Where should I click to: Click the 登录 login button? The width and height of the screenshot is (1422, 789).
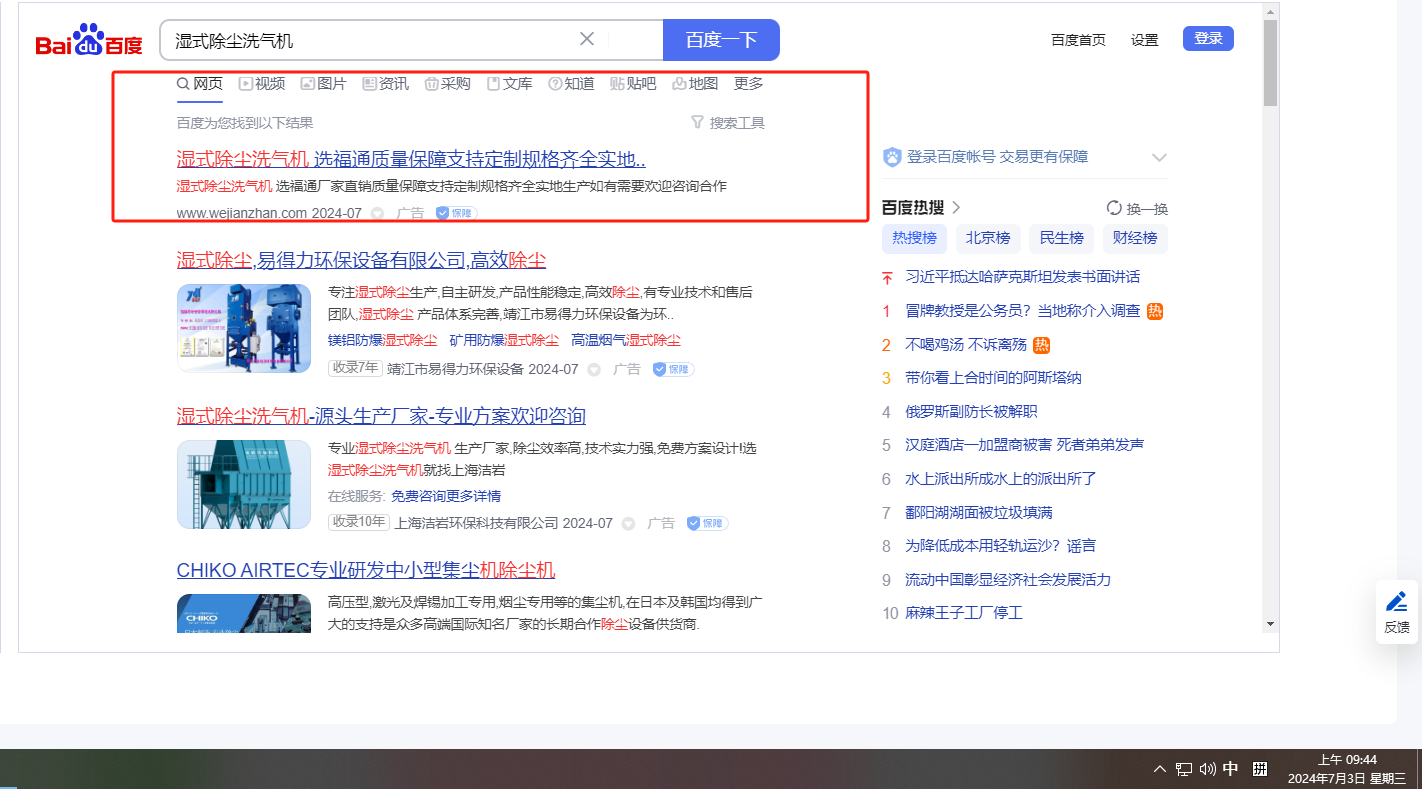(x=1208, y=39)
